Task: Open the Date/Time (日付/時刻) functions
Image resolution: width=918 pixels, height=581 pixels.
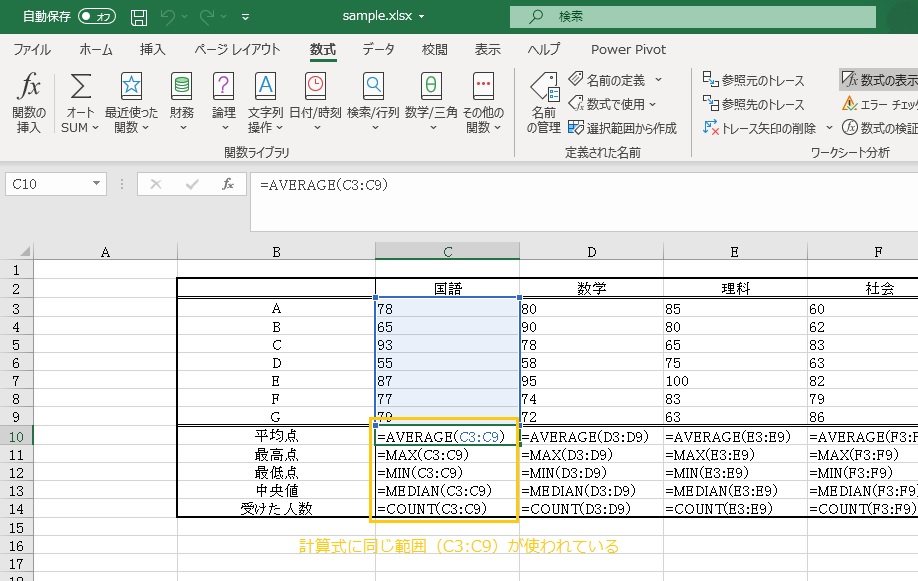Action: 315,102
